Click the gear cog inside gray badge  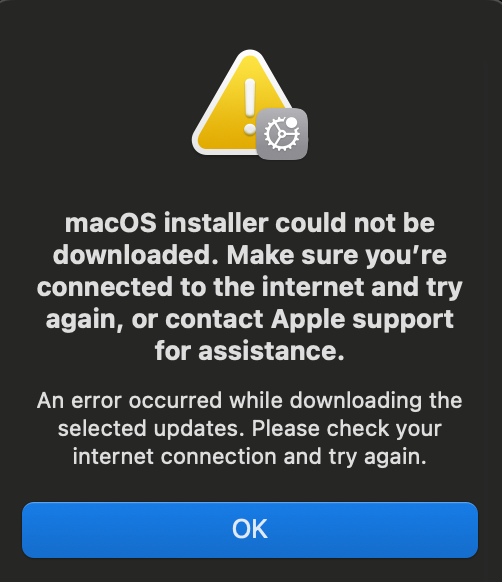[x=281, y=134]
